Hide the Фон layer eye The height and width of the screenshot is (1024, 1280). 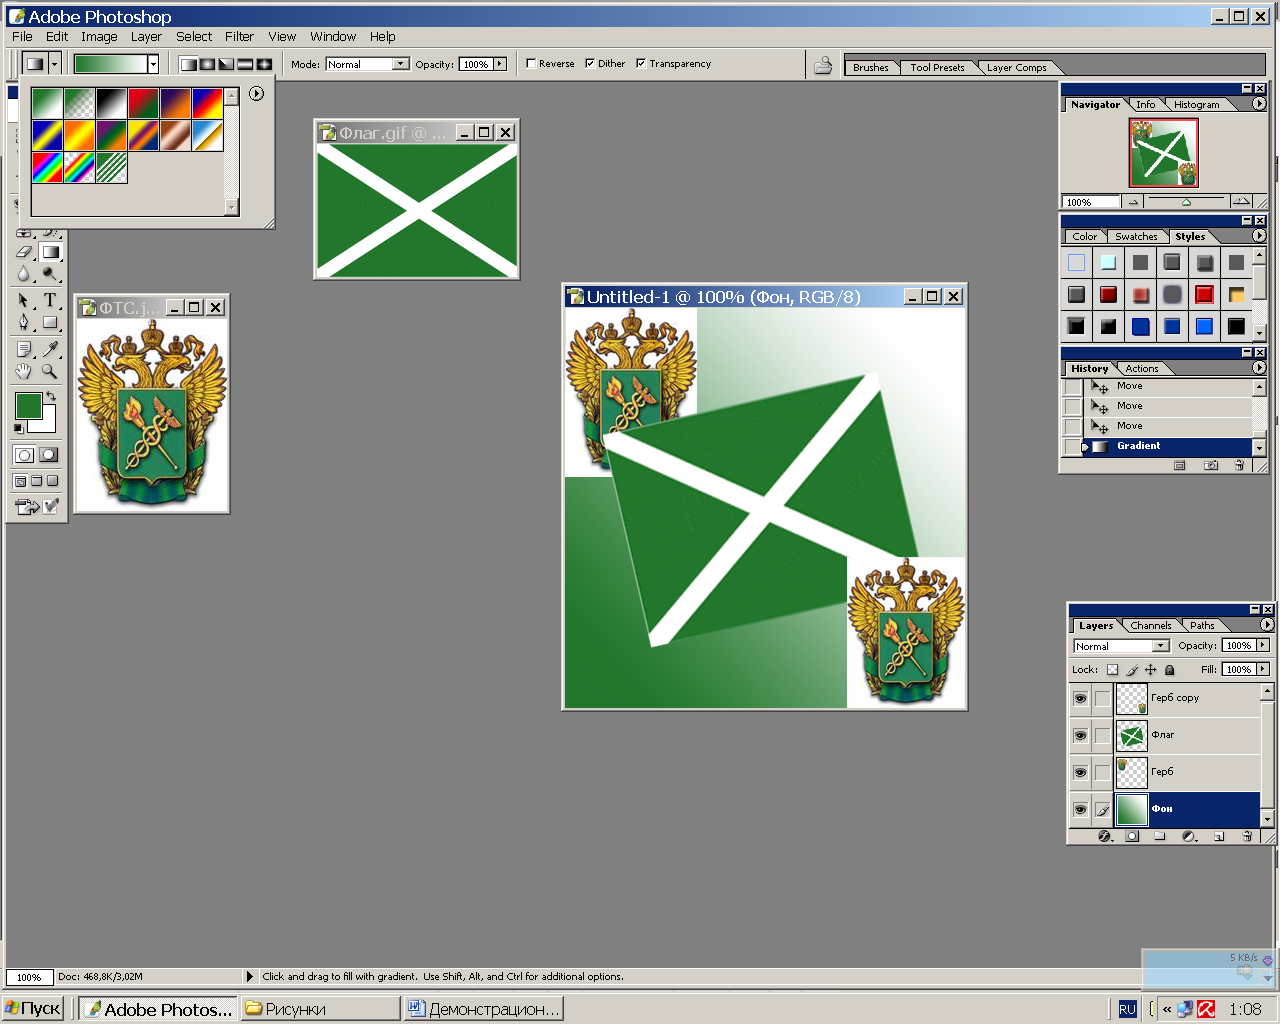1080,809
